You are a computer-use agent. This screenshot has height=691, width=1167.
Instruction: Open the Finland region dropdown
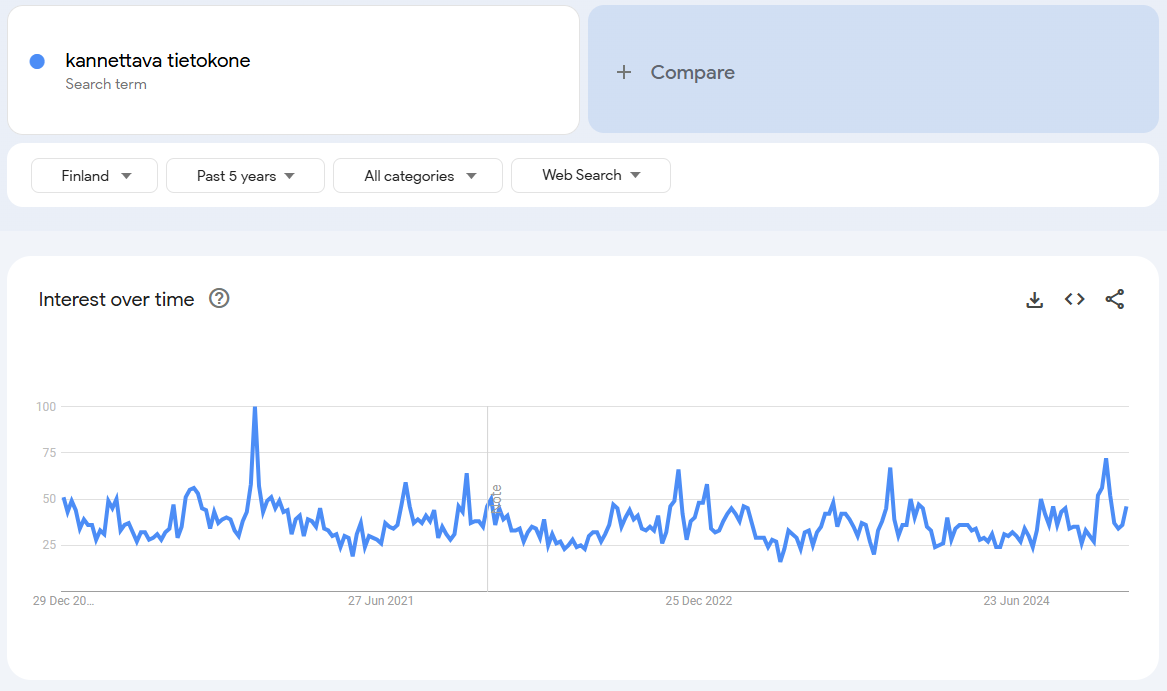tap(95, 176)
